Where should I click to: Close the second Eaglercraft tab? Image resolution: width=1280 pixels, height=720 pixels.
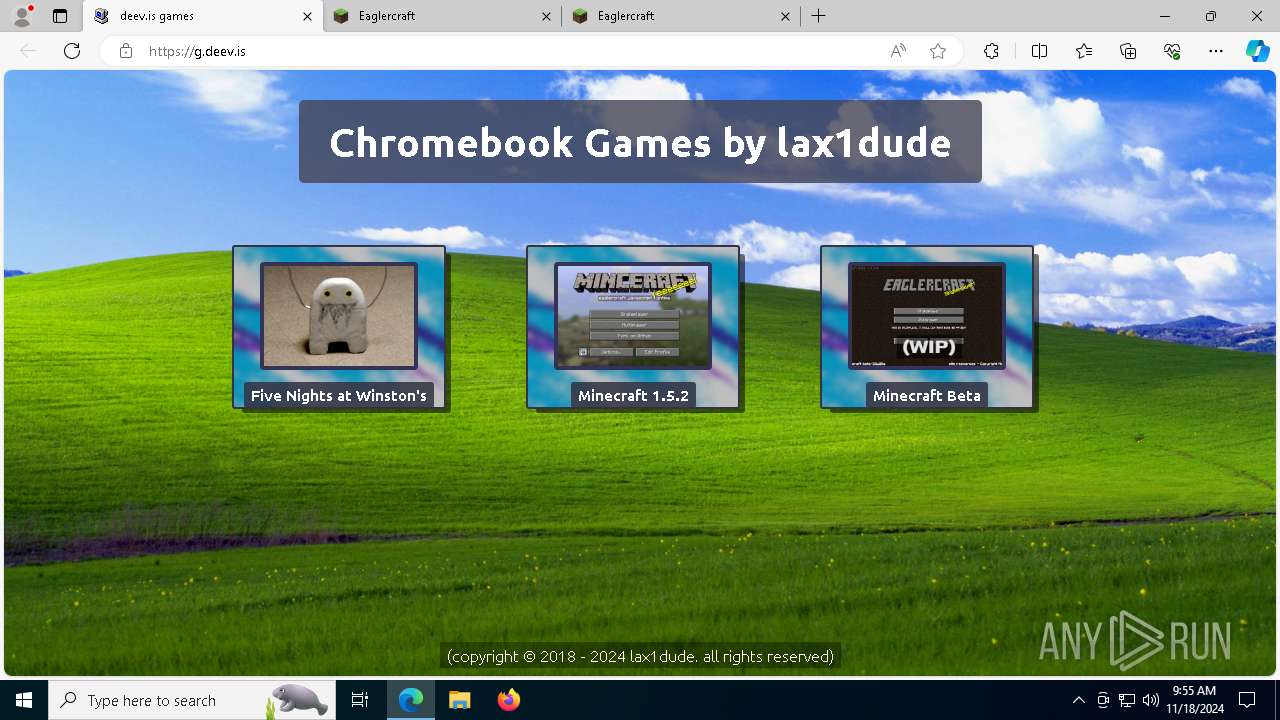pyautogui.click(x=785, y=16)
